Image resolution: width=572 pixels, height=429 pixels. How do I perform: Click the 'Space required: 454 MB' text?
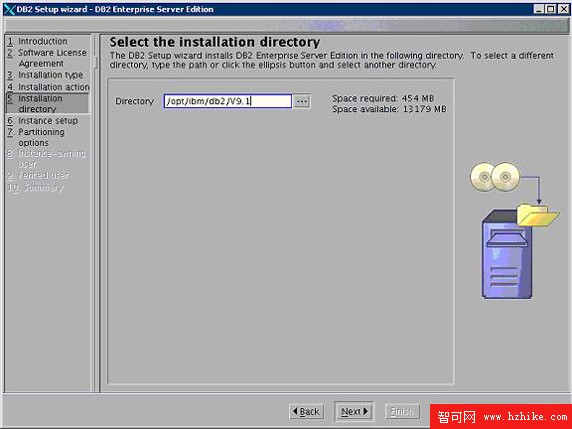click(x=383, y=98)
